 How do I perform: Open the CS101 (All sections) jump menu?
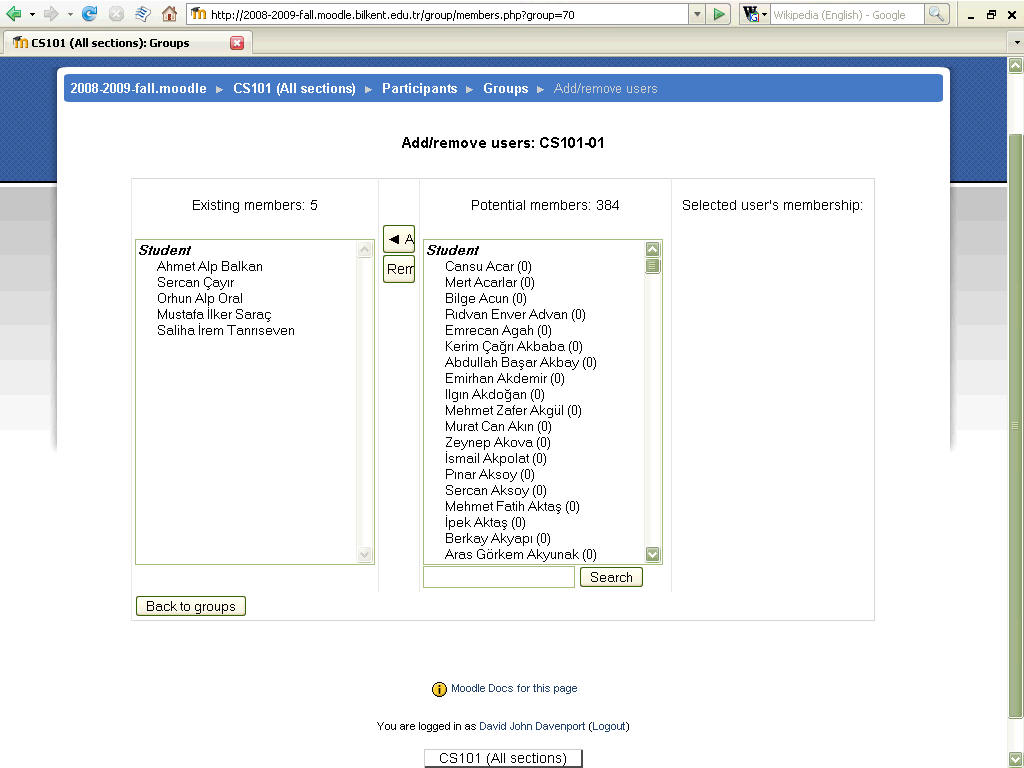click(x=503, y=758)
